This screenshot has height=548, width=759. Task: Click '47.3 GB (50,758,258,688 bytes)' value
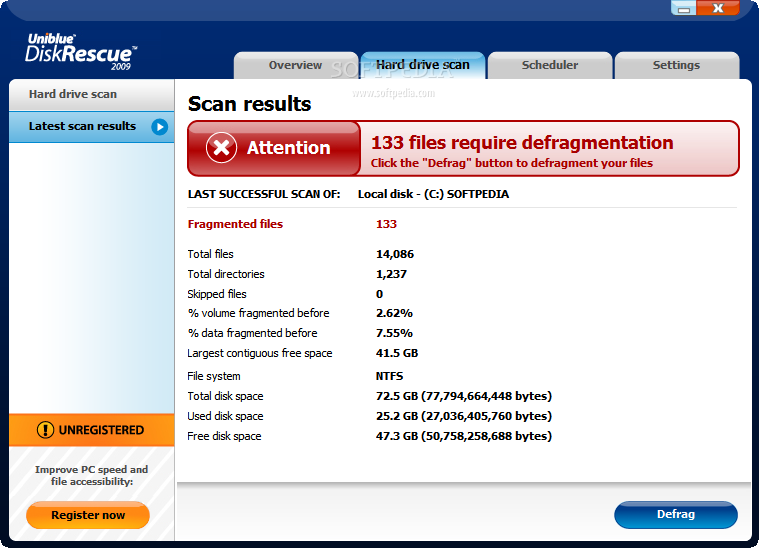tap(464, 436)
